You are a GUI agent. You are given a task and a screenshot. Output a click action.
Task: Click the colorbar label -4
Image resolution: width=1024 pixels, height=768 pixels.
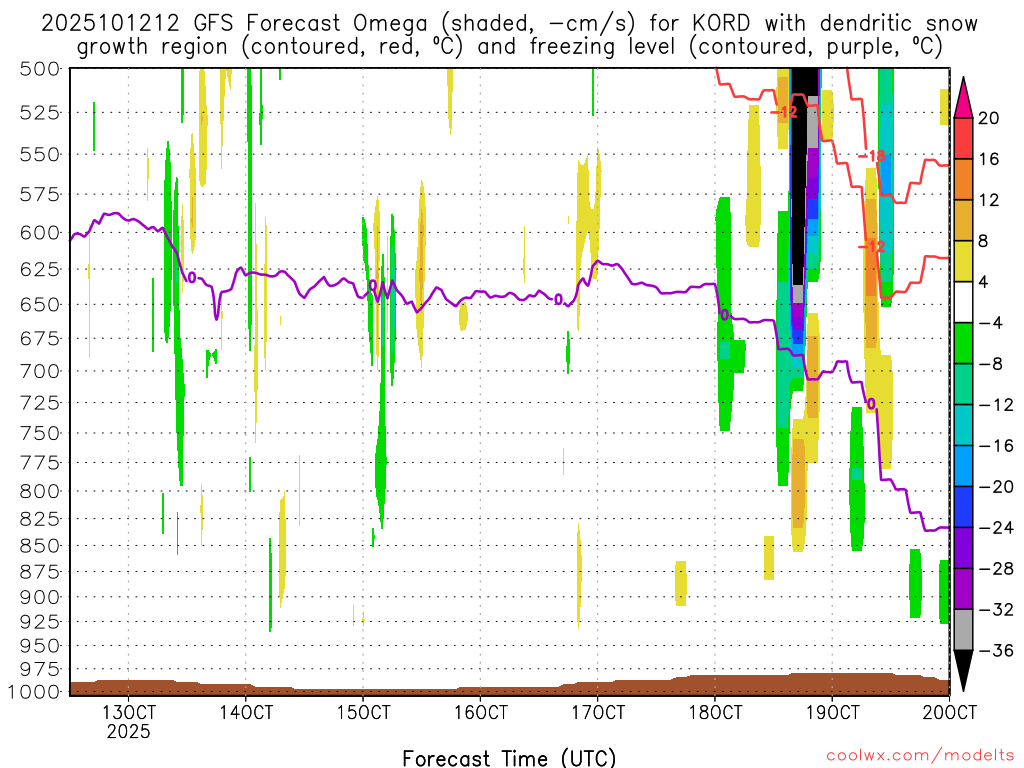[x=991, y=323]
